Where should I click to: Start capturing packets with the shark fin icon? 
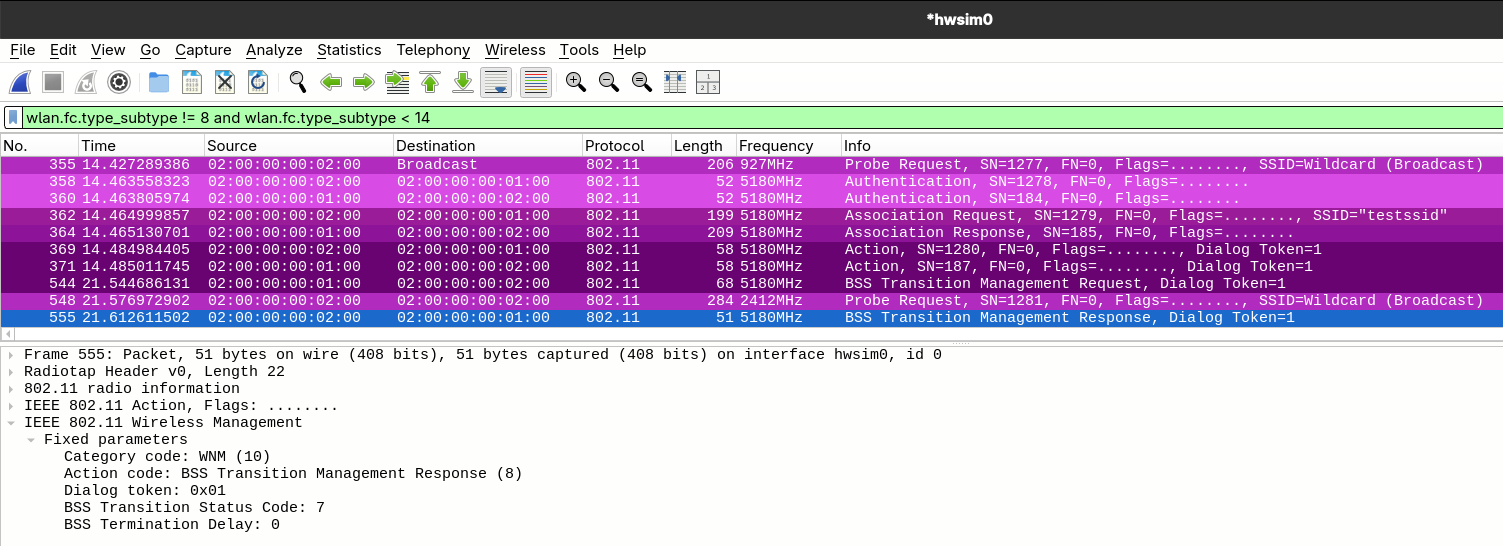[x=20, y=82]
